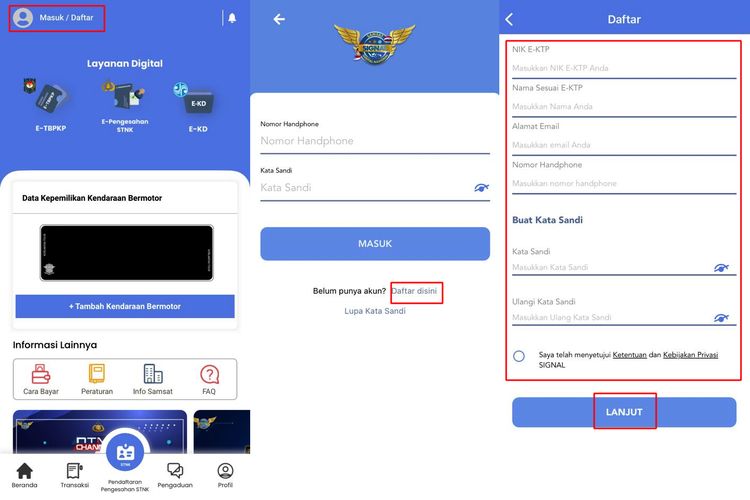
Task: Open the E-Pengesahan STNK service icon
Action: (x=124, y=95)
